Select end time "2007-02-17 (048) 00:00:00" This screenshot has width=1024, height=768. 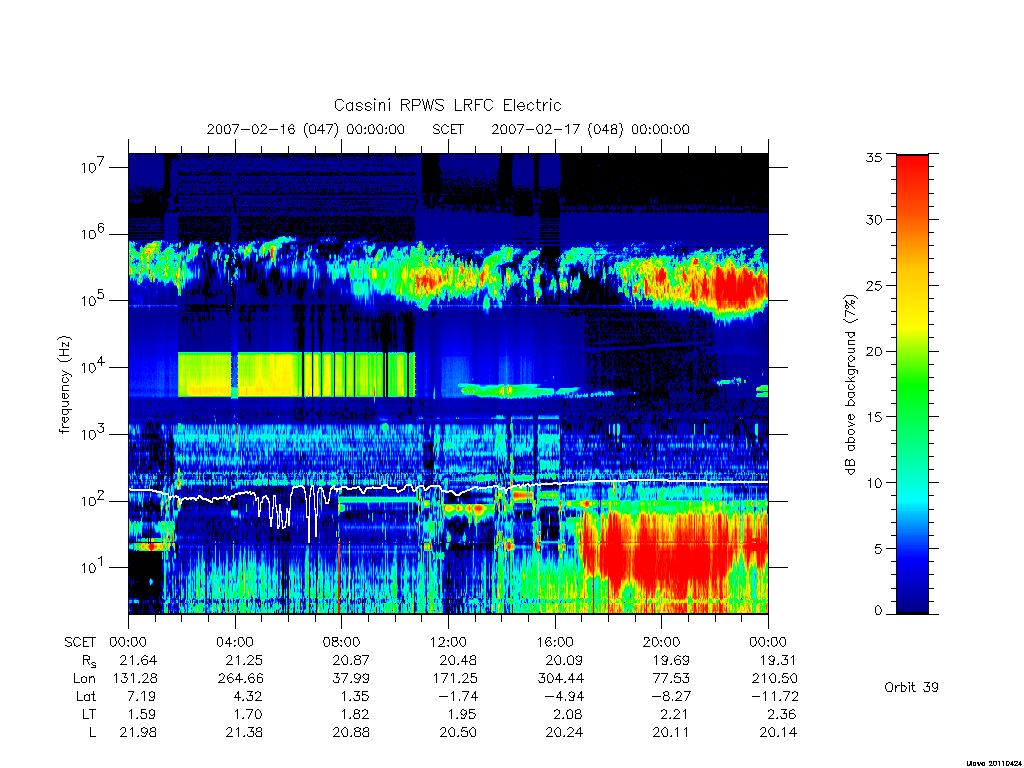coord(590,129)
